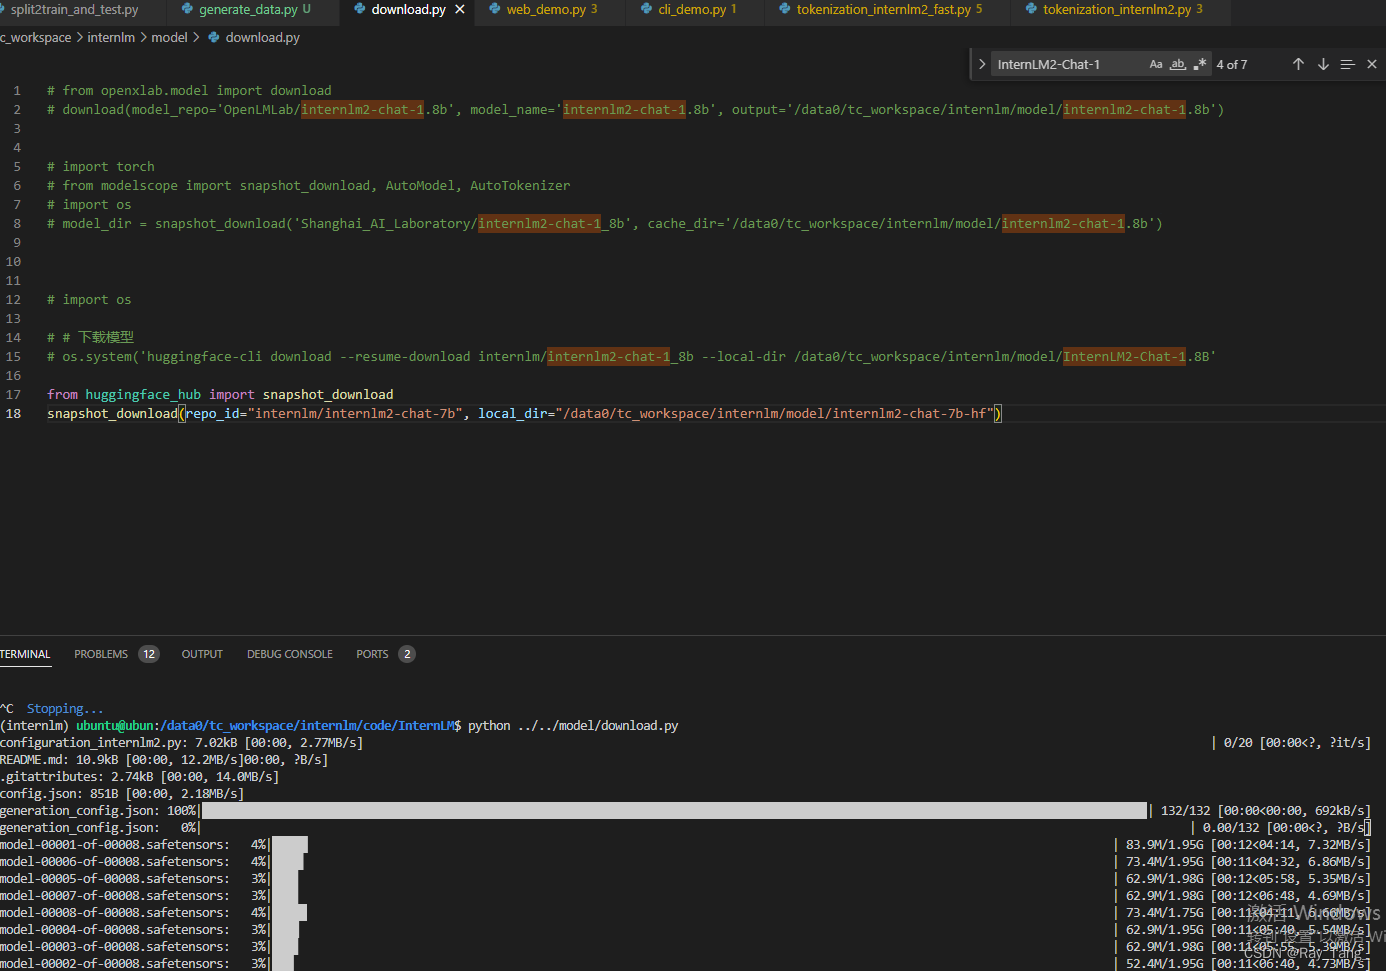Click Python file icon on generate_data.py tab
Image resolution: width=1386 pixels, height=971 pixels.
(x=187, y=10)
